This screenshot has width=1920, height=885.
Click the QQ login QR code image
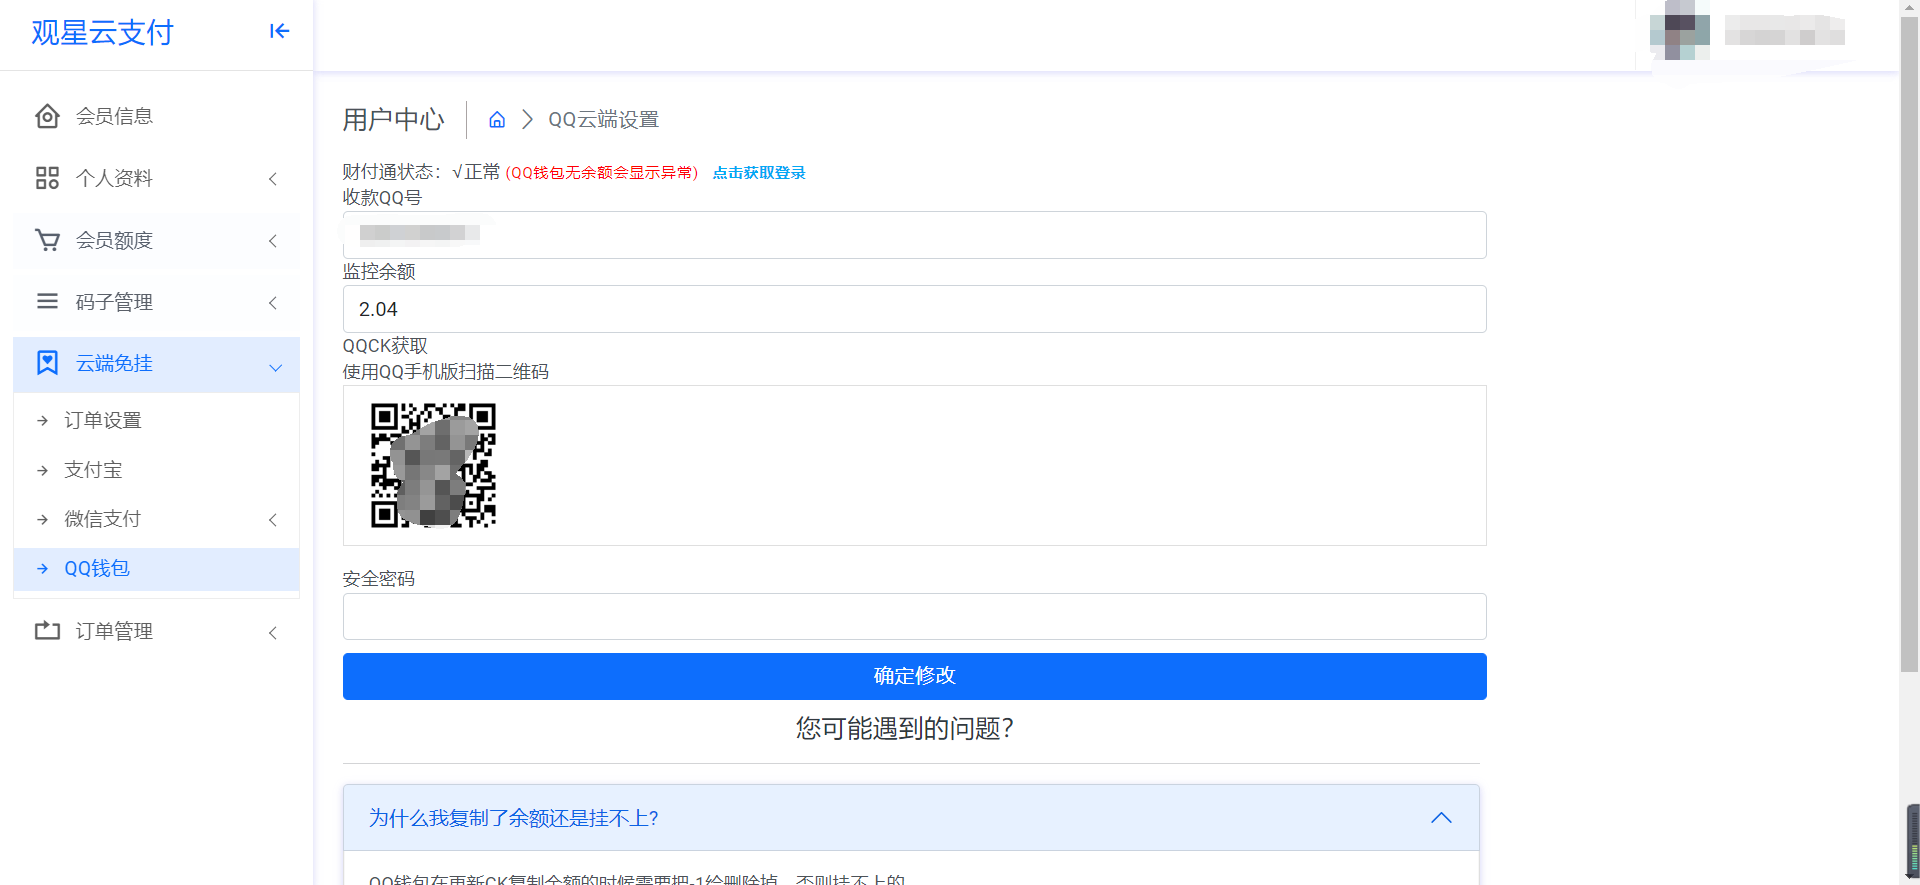tap(433, 465)
